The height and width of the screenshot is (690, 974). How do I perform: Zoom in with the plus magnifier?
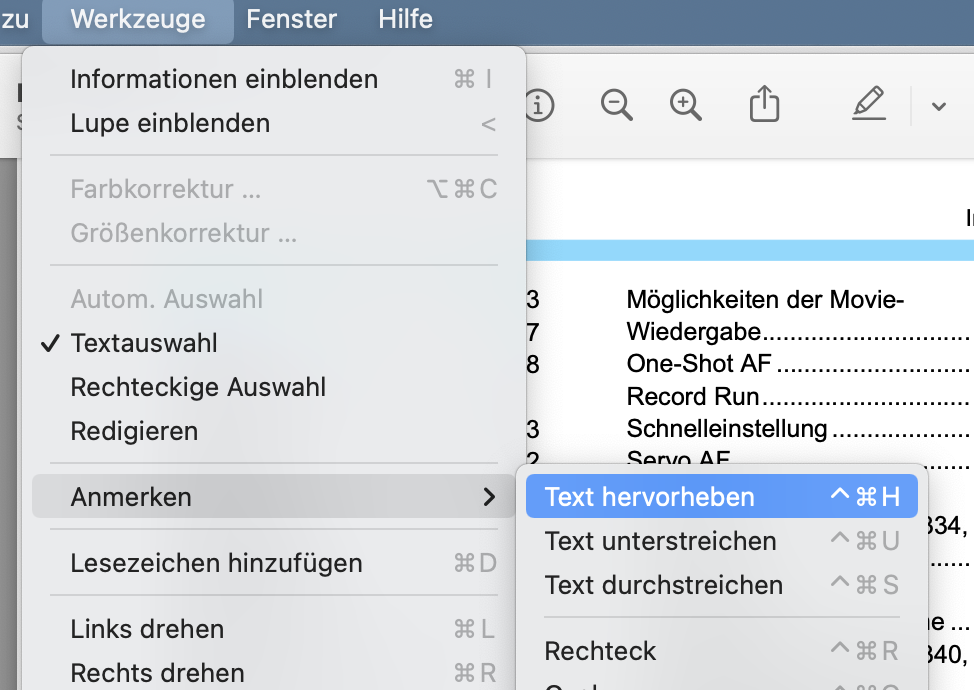[686, 105]
